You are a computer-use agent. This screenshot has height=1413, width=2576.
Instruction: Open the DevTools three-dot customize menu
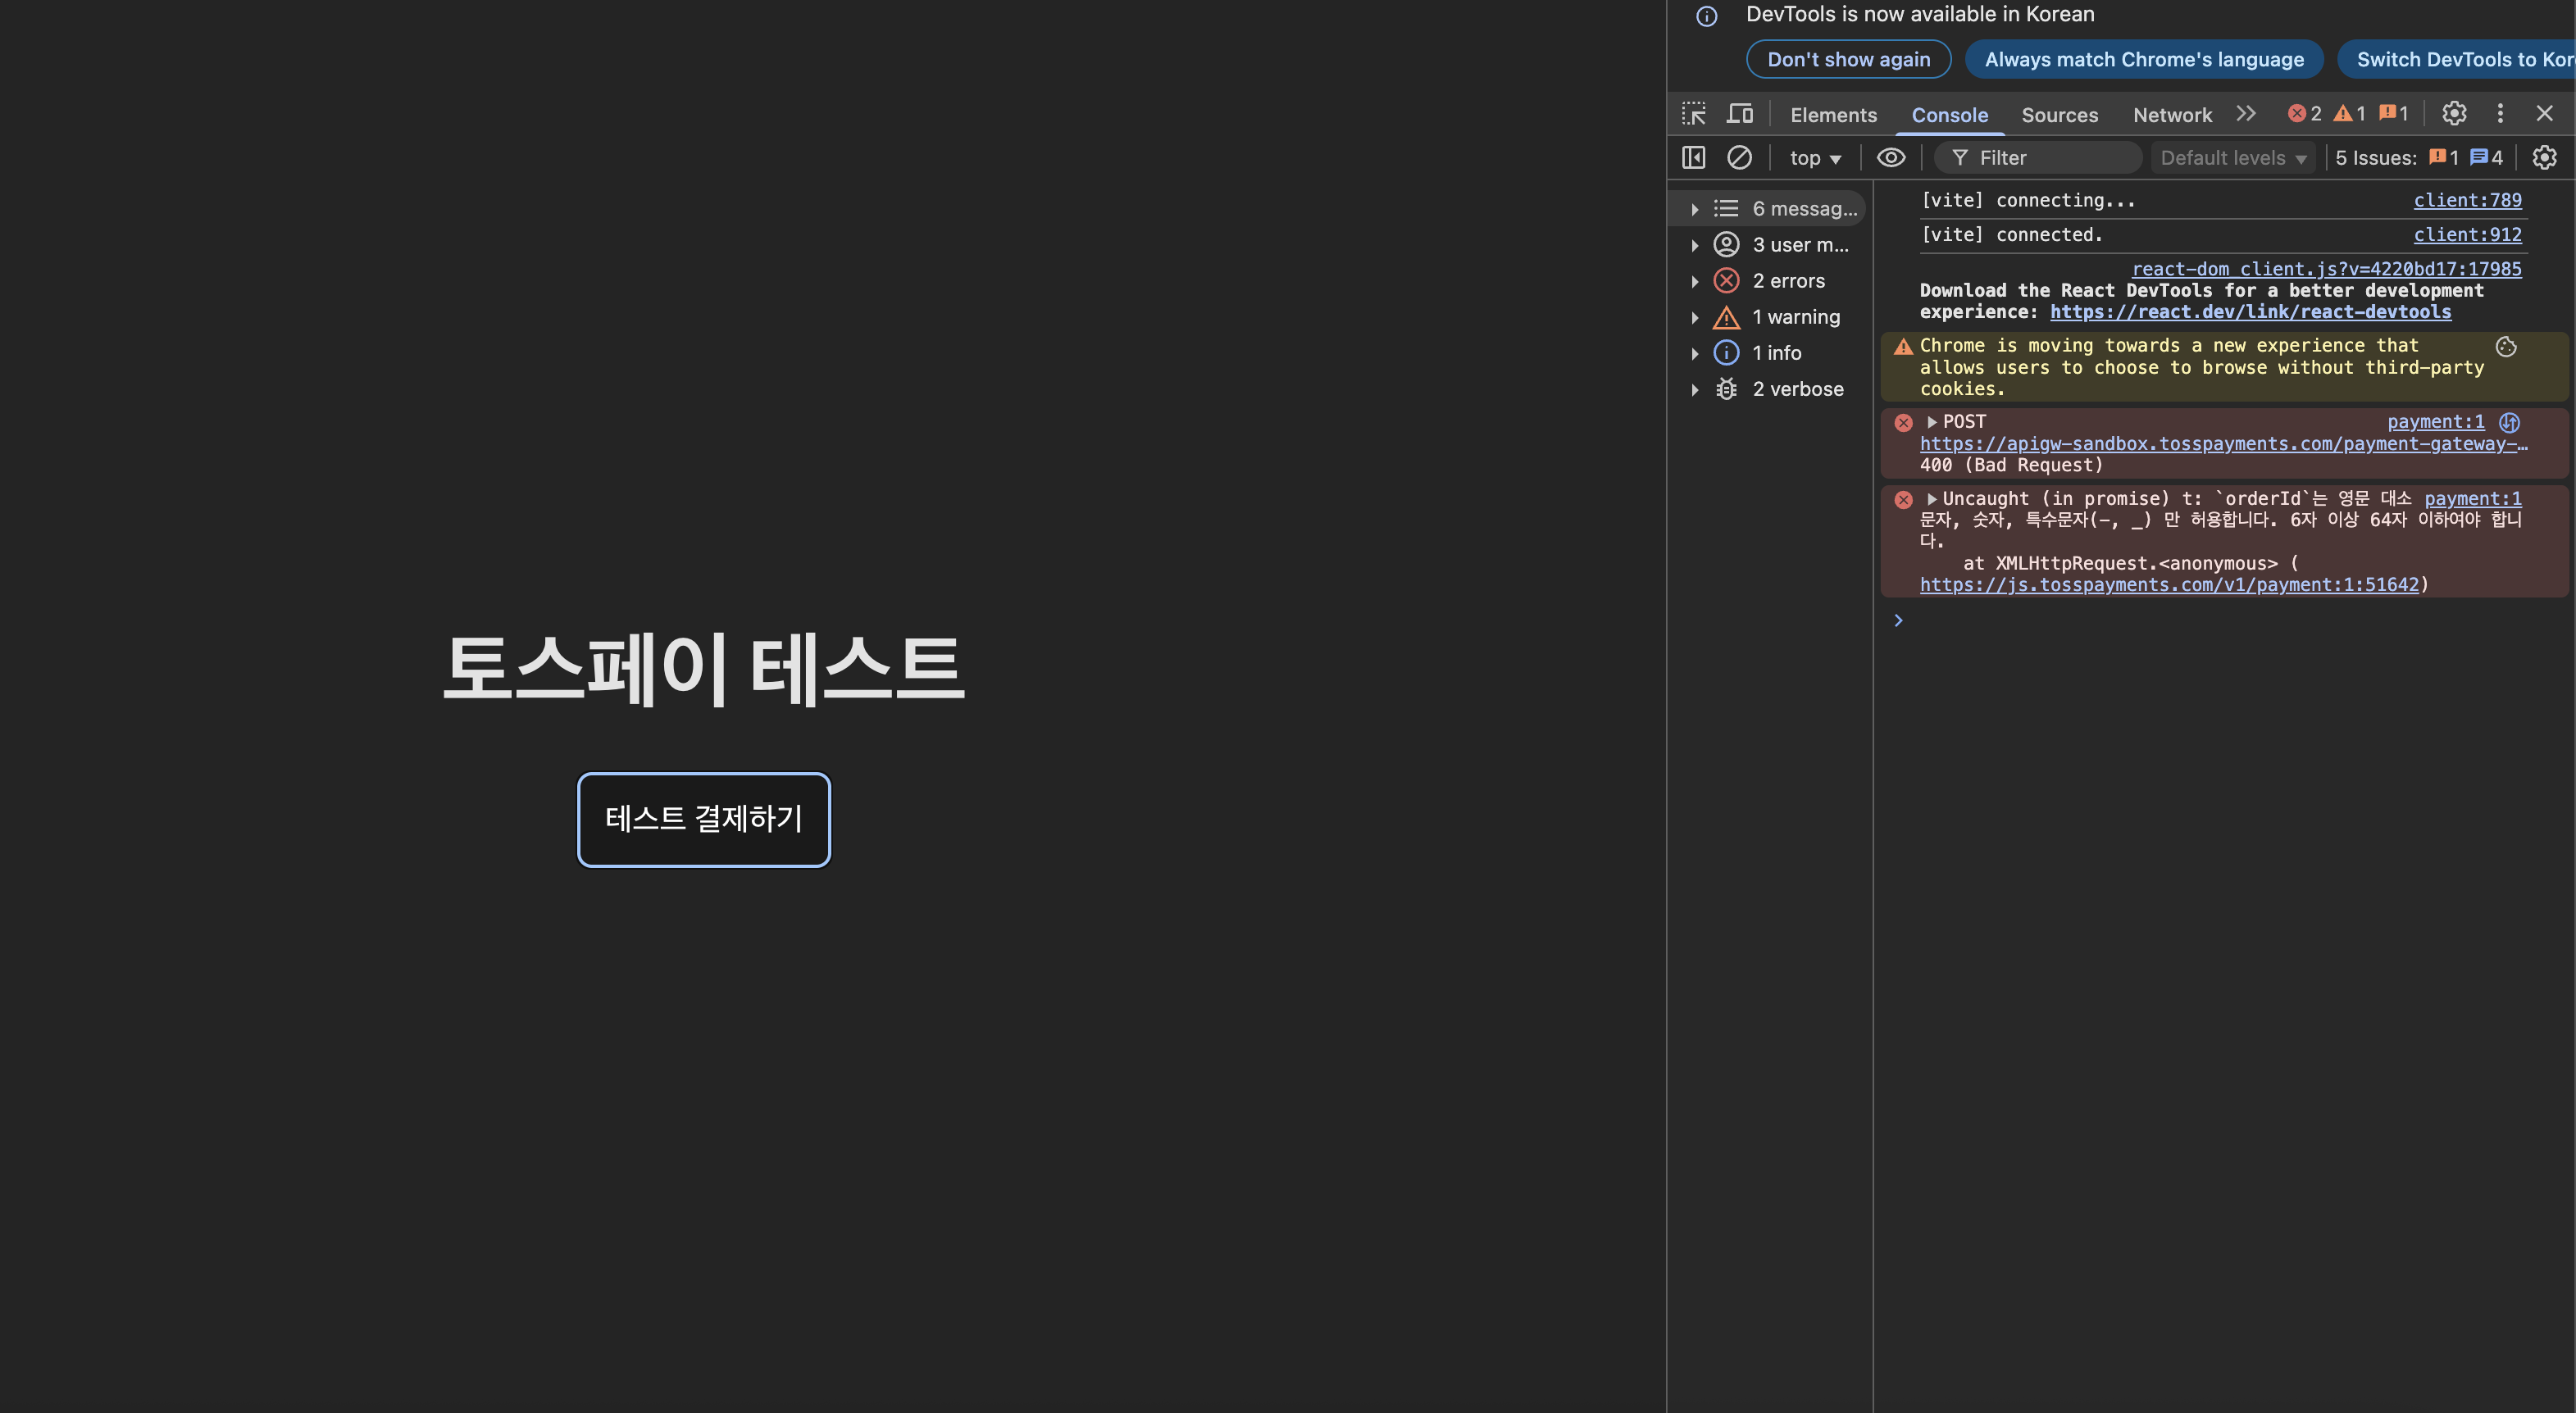(2500, 114)
